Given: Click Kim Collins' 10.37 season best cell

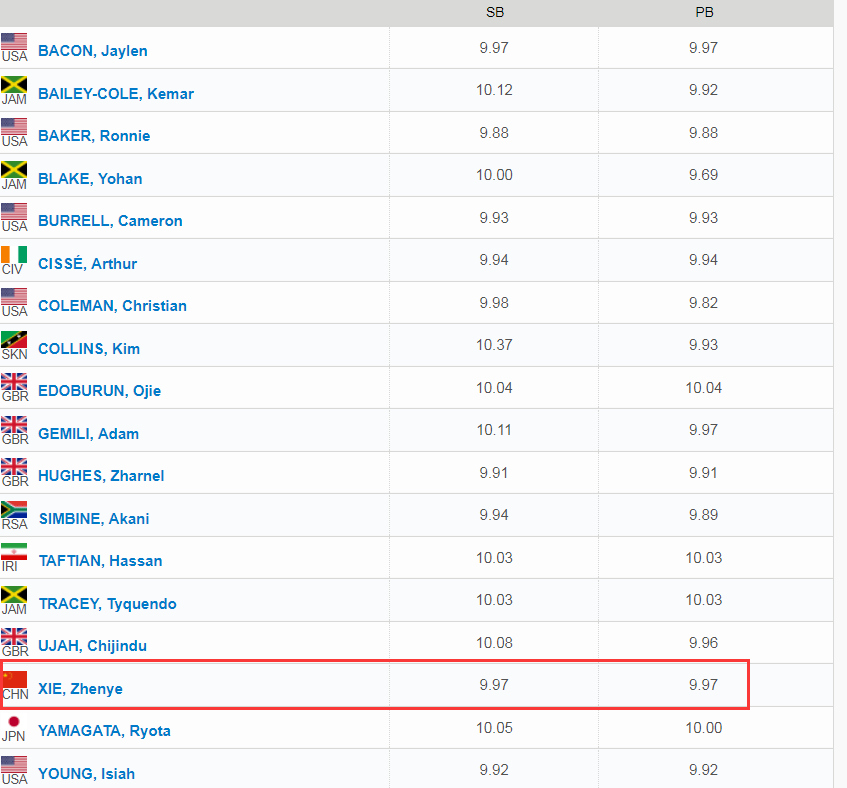Looking at the screenshot, I should click(495, 345).
